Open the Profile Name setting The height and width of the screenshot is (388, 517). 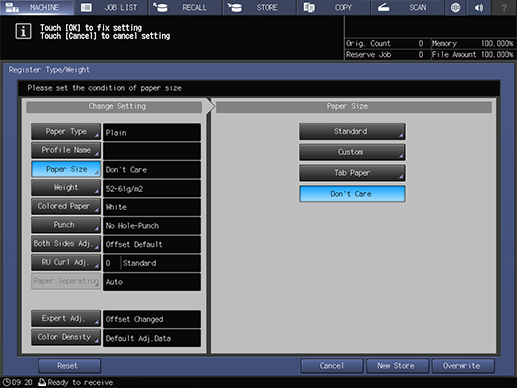click(66, 150)
